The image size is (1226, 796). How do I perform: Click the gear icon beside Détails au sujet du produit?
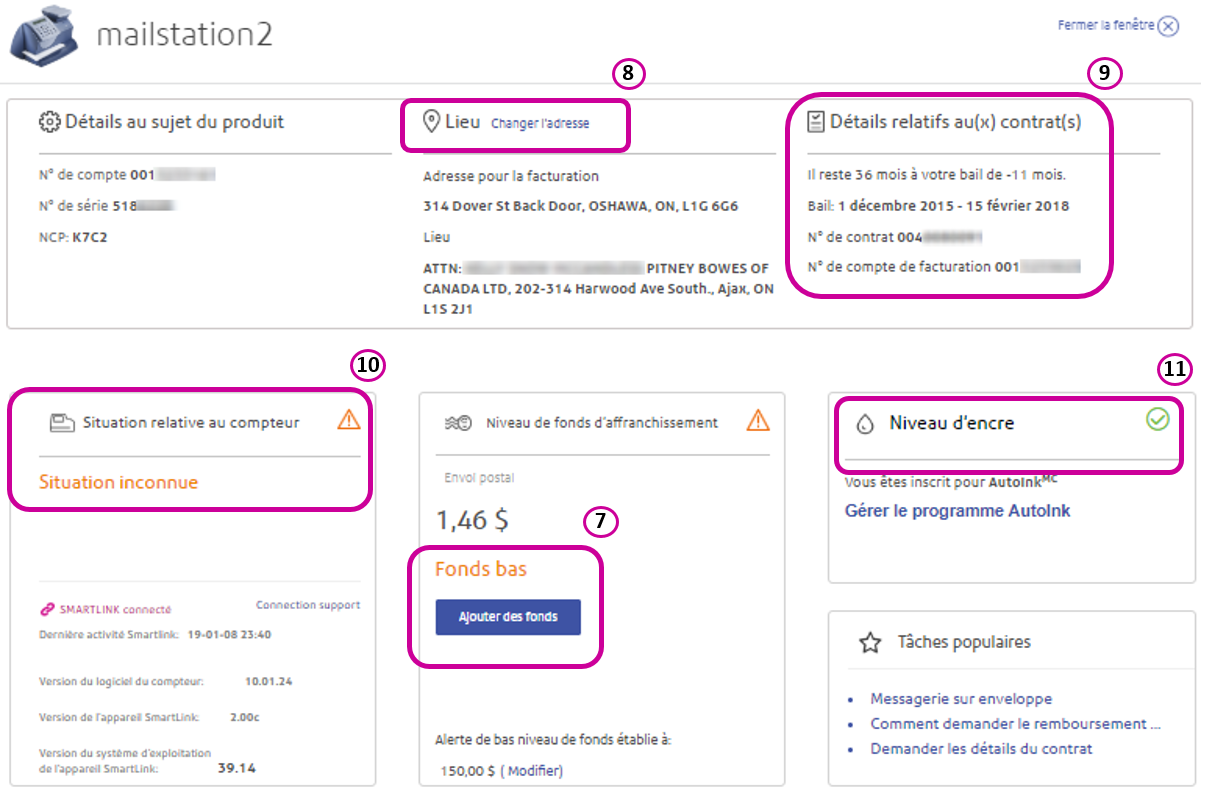coord(49,122)
